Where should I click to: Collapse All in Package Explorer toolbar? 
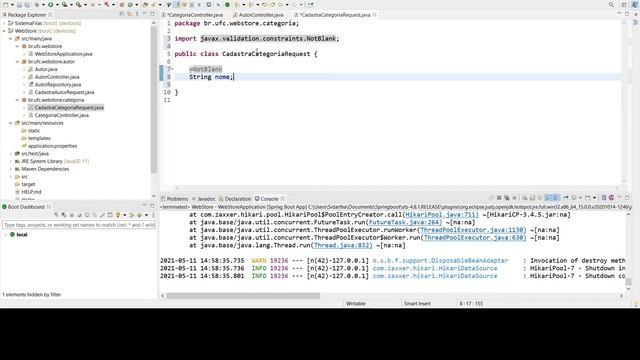click(122, 14)
